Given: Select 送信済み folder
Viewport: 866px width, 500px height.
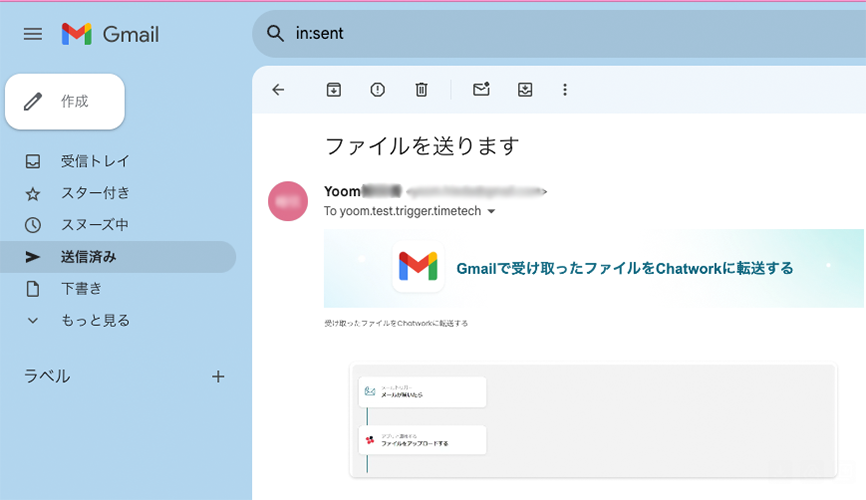Looking at the screenshot, I should click(118, 257).
